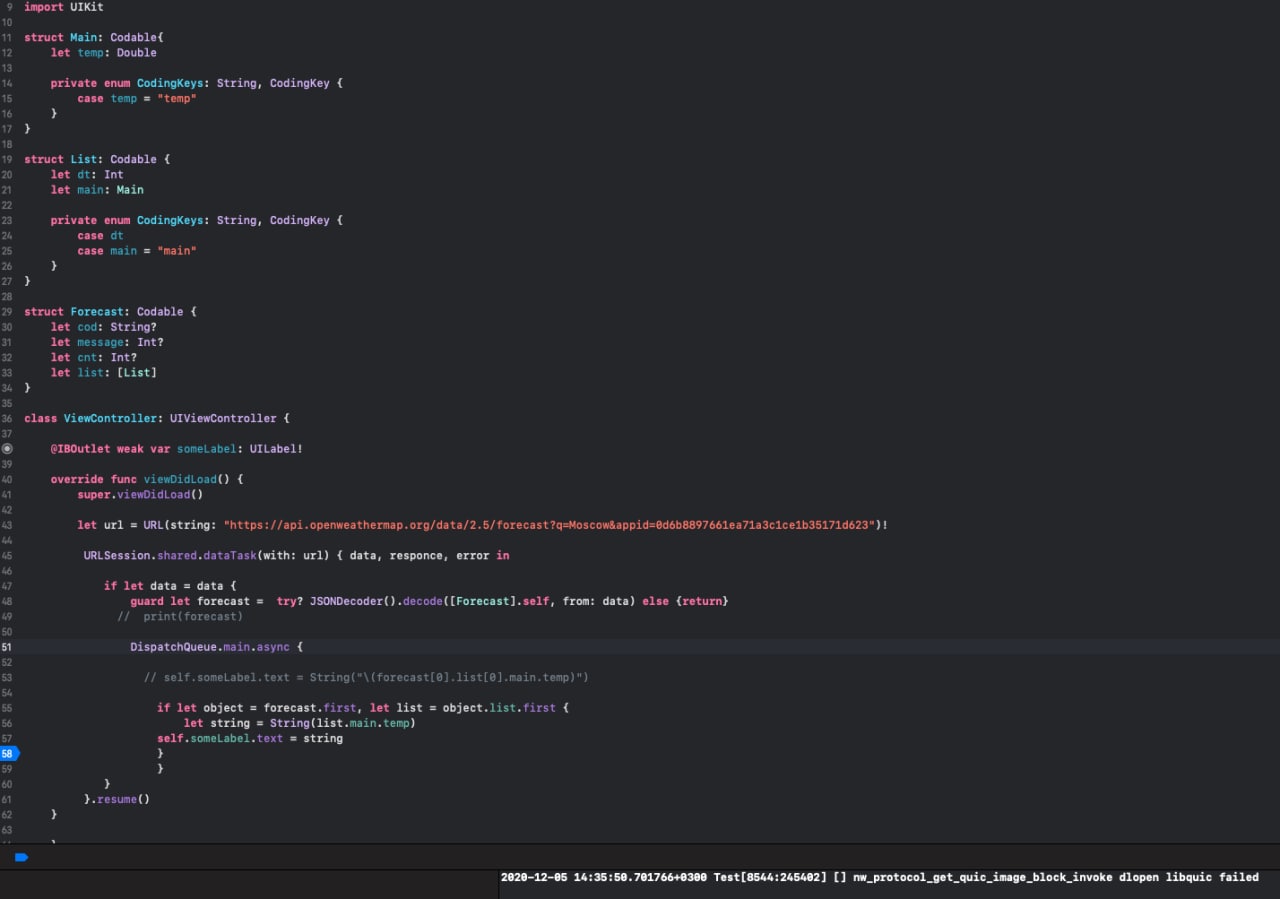Click gutter line number 29
The image size is (1280, 899).
click(7, 311)
